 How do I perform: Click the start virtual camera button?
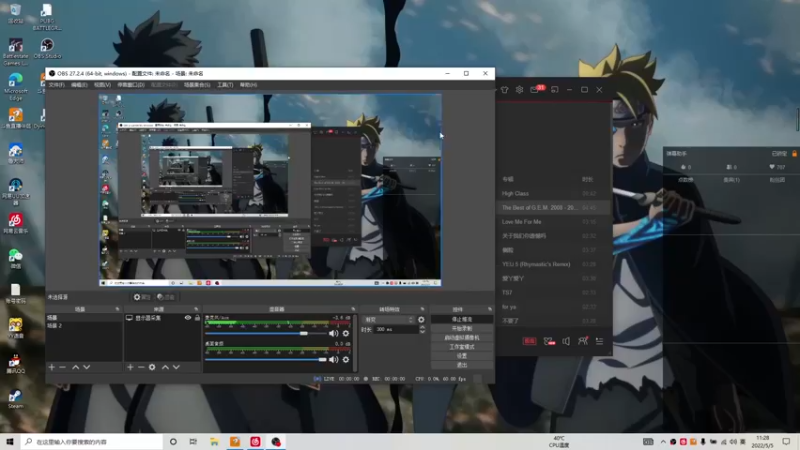462,338
